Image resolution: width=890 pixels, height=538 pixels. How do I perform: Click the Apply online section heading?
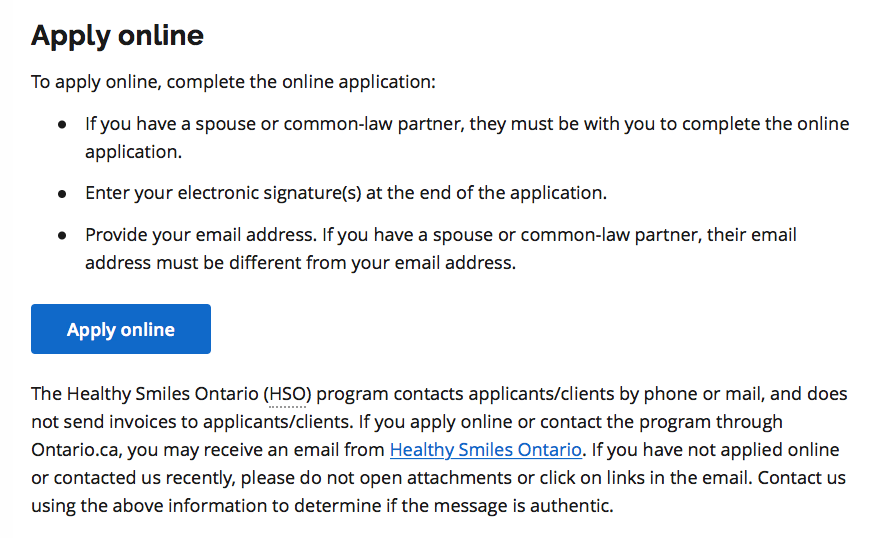(117, 35)
